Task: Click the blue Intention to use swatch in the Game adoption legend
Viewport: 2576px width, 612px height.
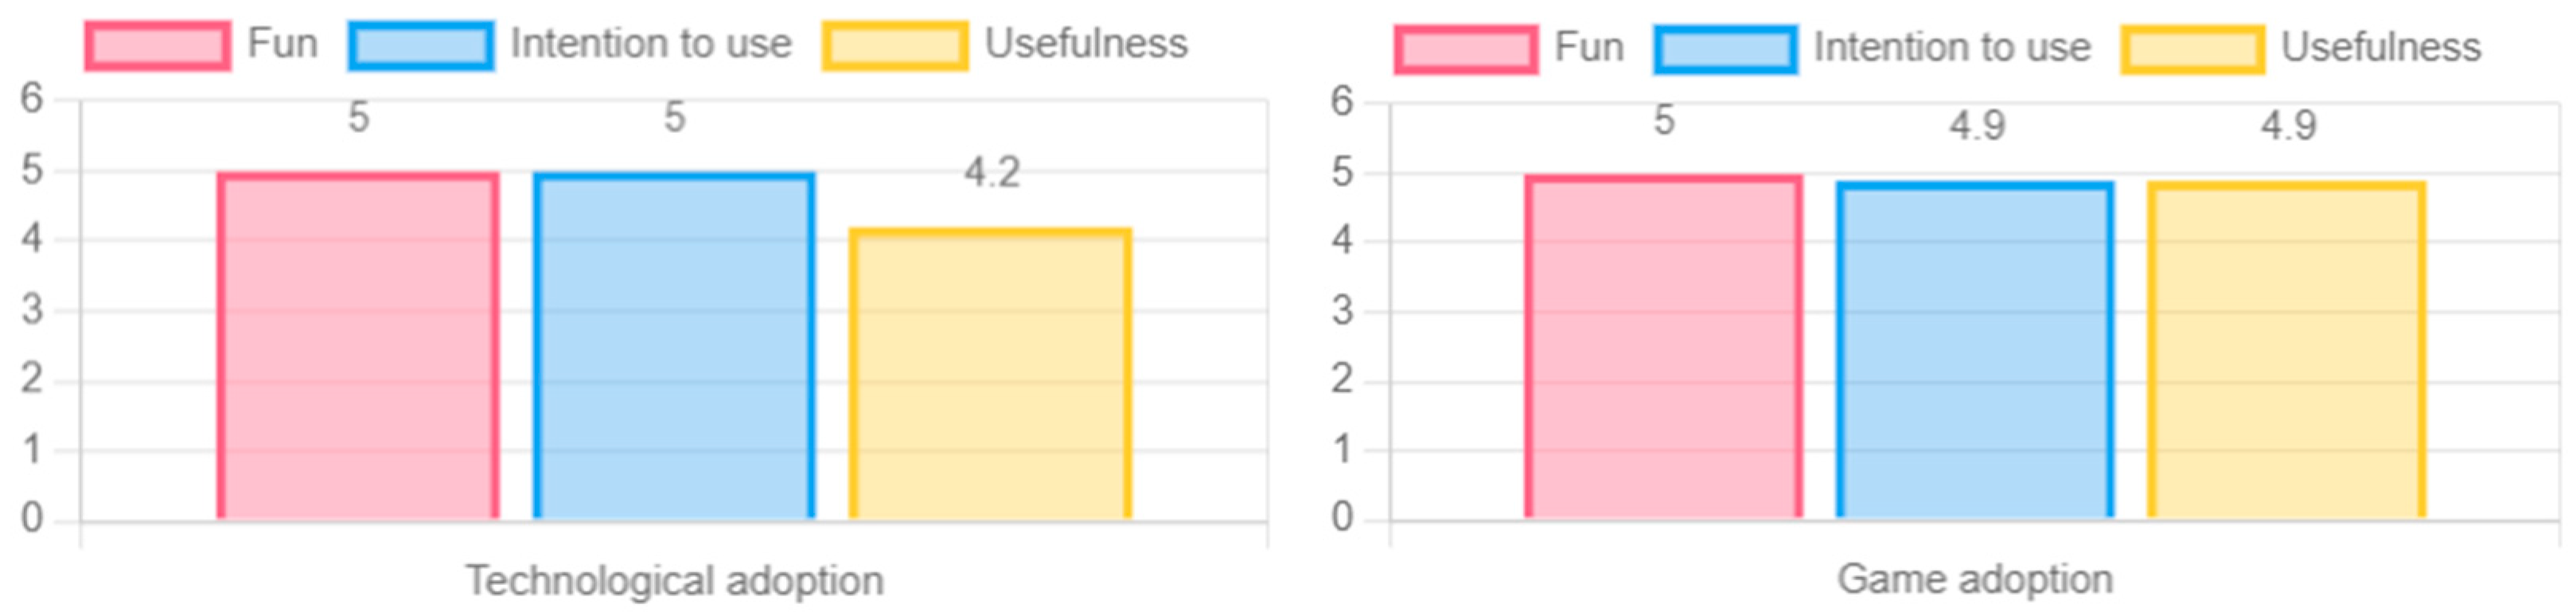Action: click(1725, 50)
